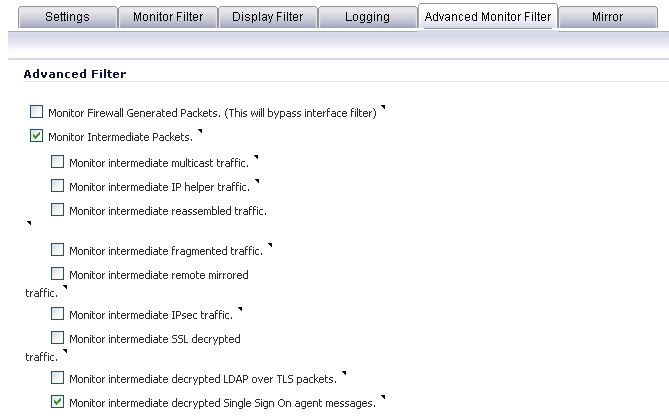
Task: Switch to the Monitor Filter tab
Action: [x=167, y=17]
